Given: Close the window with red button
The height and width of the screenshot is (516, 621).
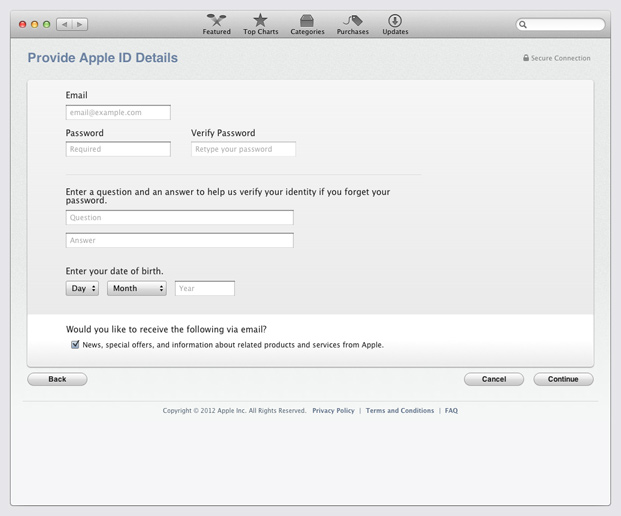Looking at the screenshot, I should coord(23,25).
